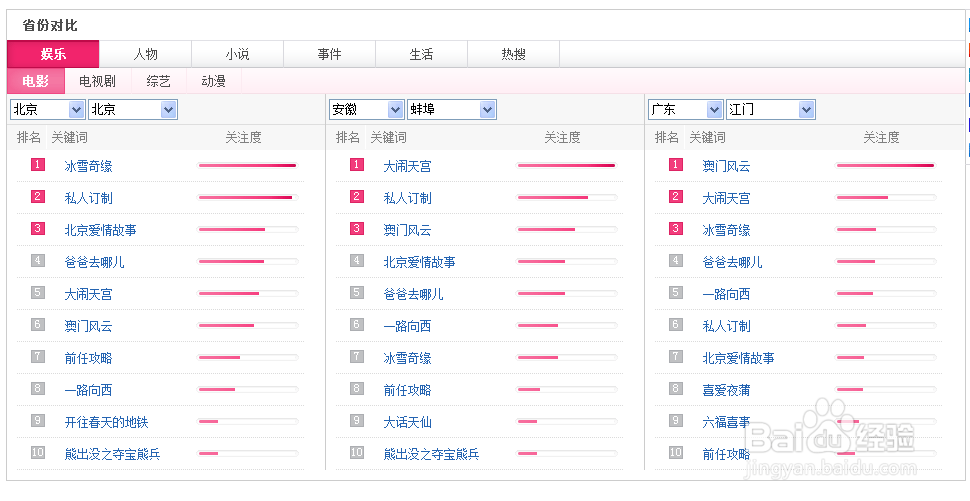Click the 省份对比 heading
970x501 pixels.
point(50,25)
